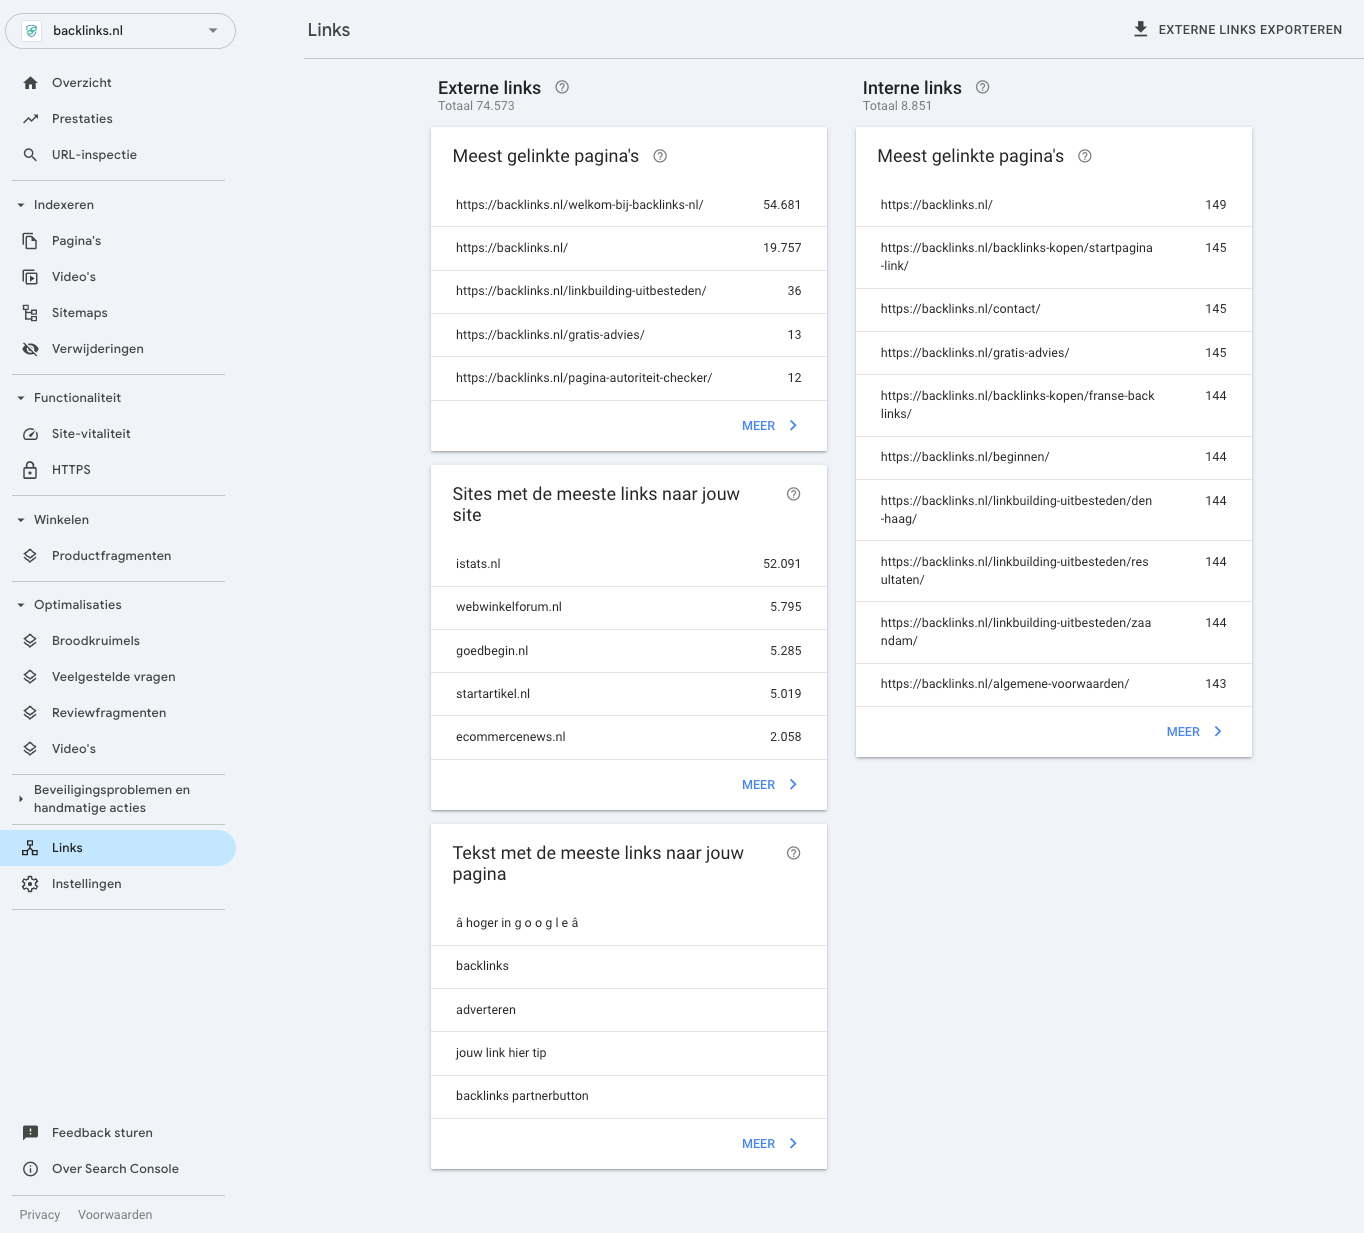Open the Site-vitaliteit report

tap(91, 433)
